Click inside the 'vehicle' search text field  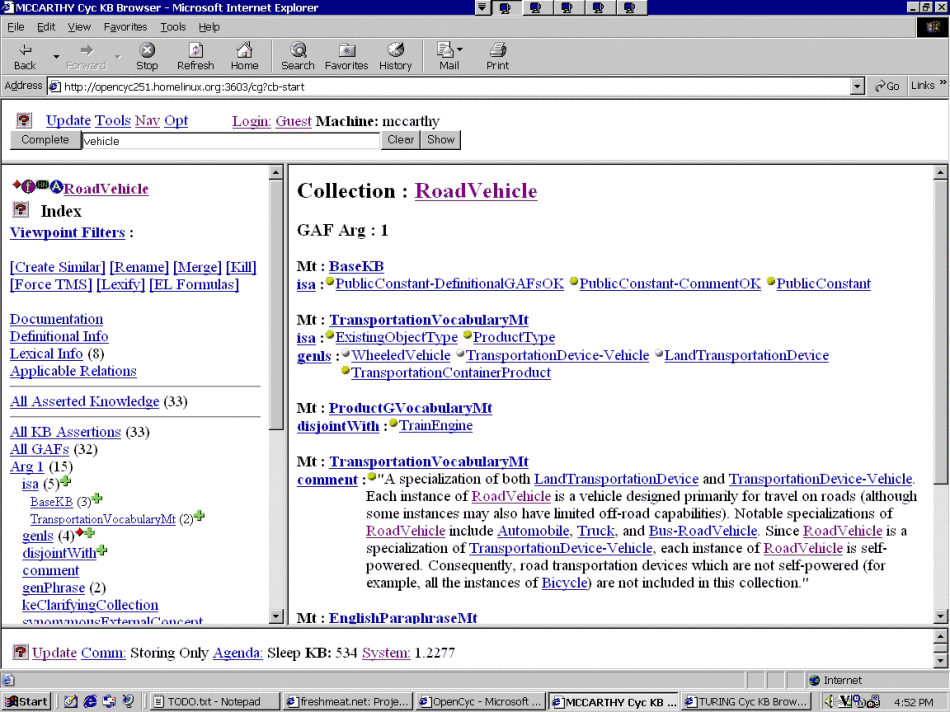(230, 141)
